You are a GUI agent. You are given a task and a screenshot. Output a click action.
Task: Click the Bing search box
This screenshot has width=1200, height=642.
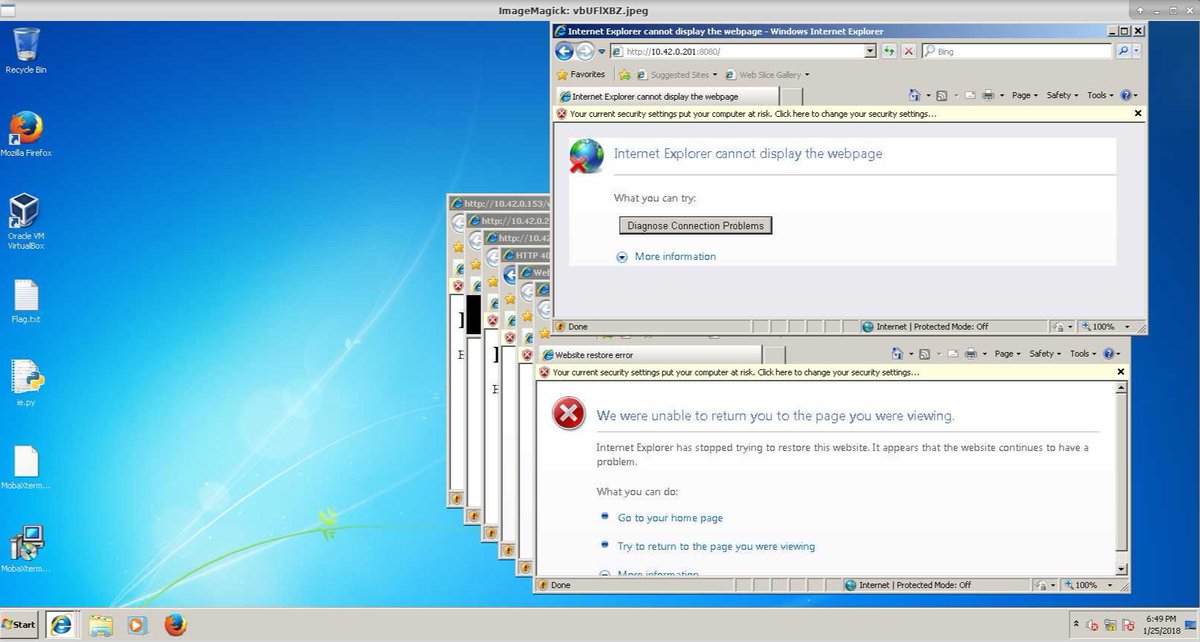point(1015,51)
